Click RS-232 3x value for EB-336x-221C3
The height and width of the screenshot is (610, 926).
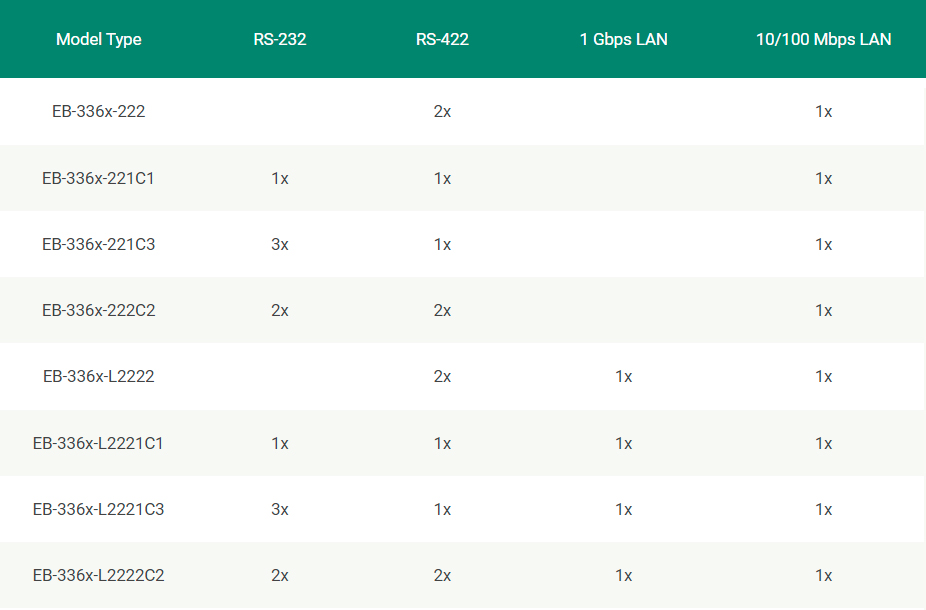click(280, 244)
